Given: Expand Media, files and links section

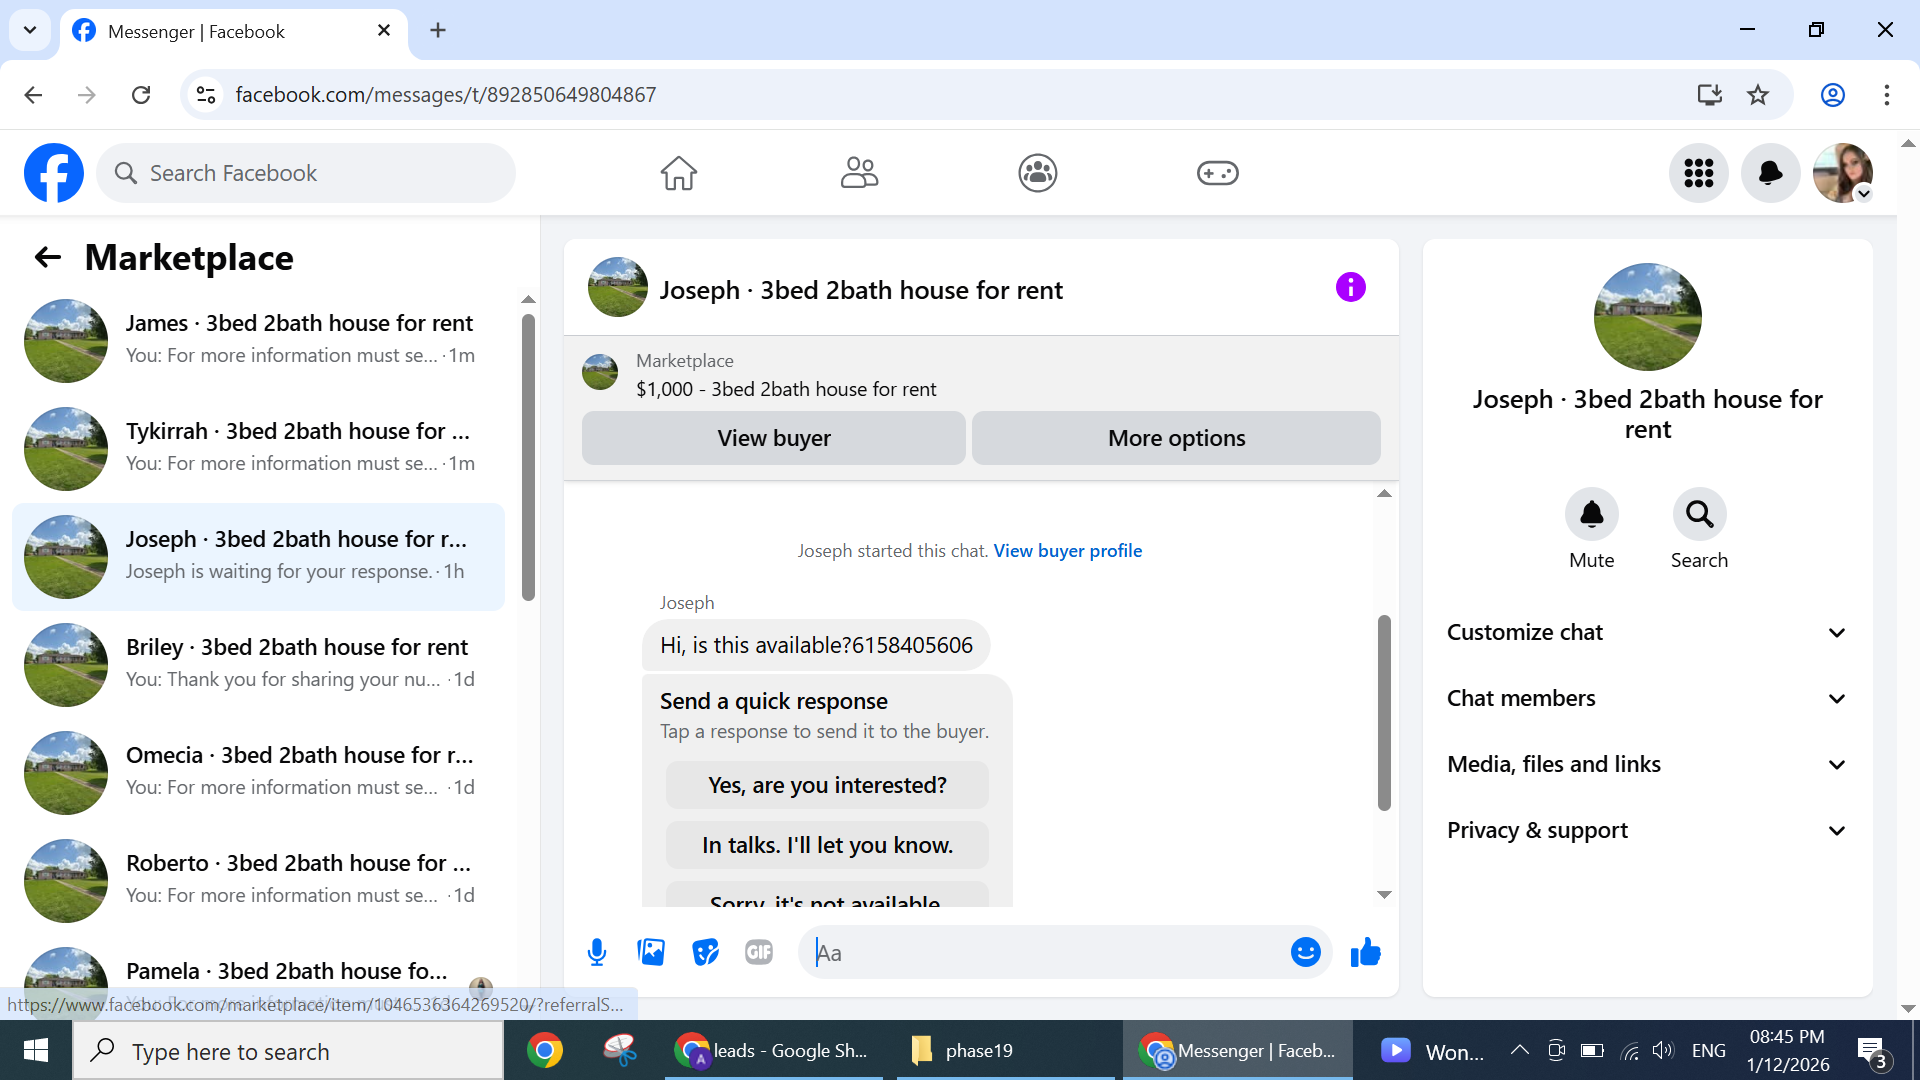Looking at the screenshot, I should (x=1646, y=765).
